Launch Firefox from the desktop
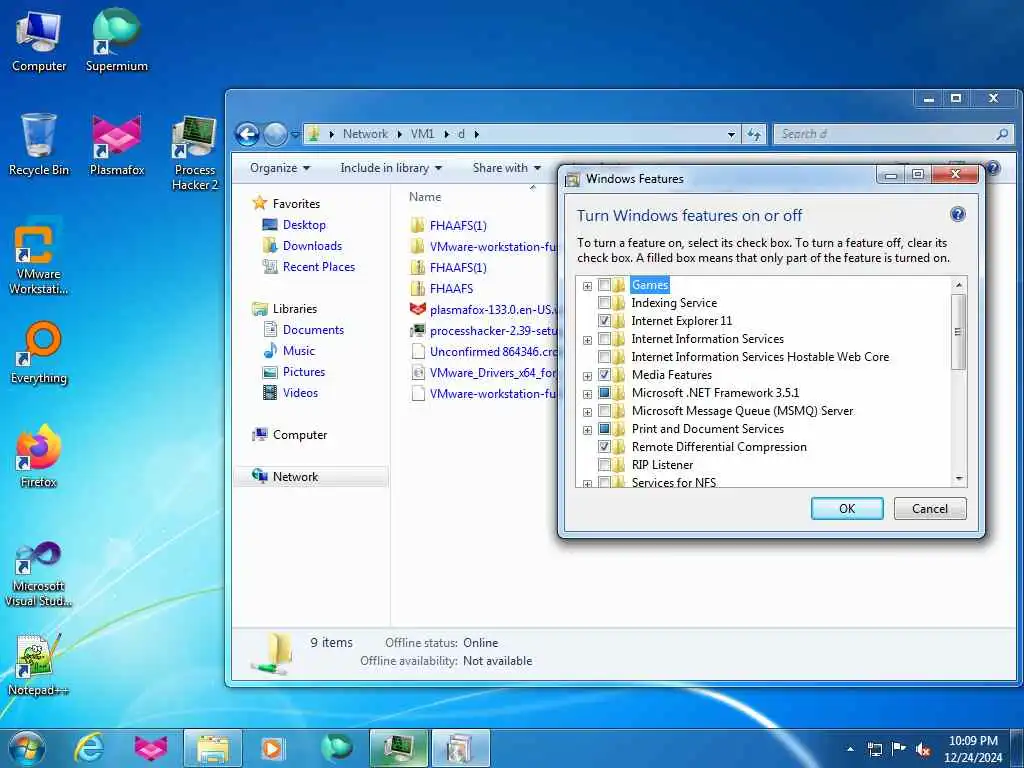This screenshot has height=768, width=1024. 39,456
